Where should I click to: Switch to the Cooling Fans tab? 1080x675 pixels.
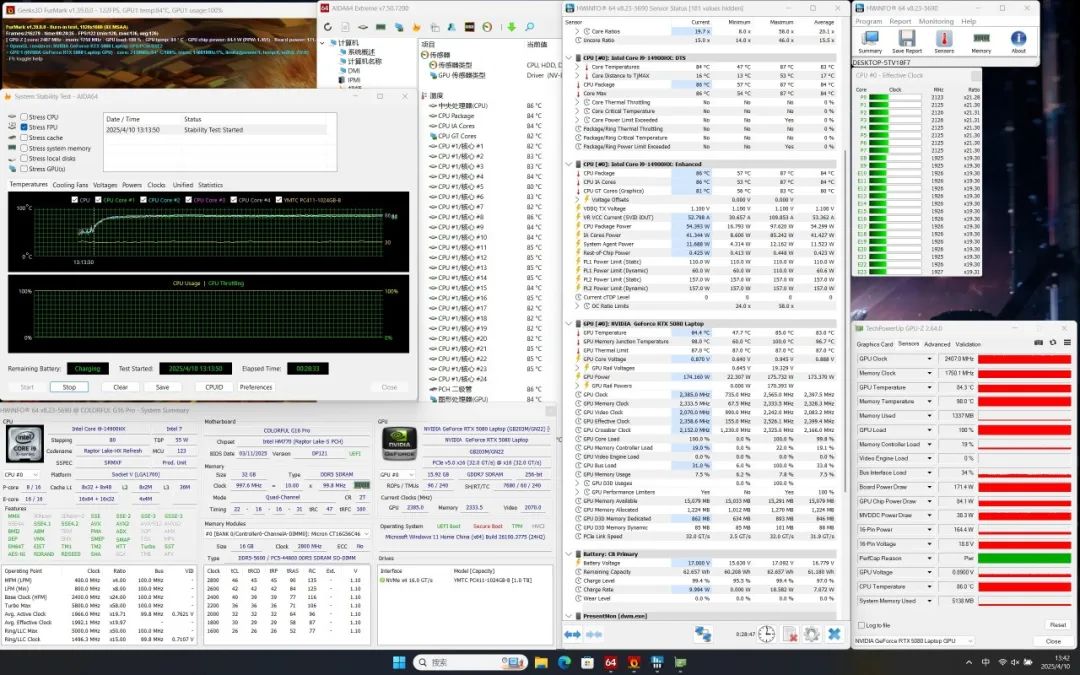coord(70,185)
